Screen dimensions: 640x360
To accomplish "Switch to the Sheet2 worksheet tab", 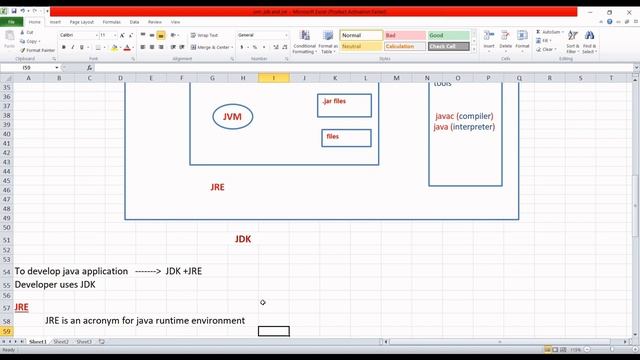I will pos(61,342).
